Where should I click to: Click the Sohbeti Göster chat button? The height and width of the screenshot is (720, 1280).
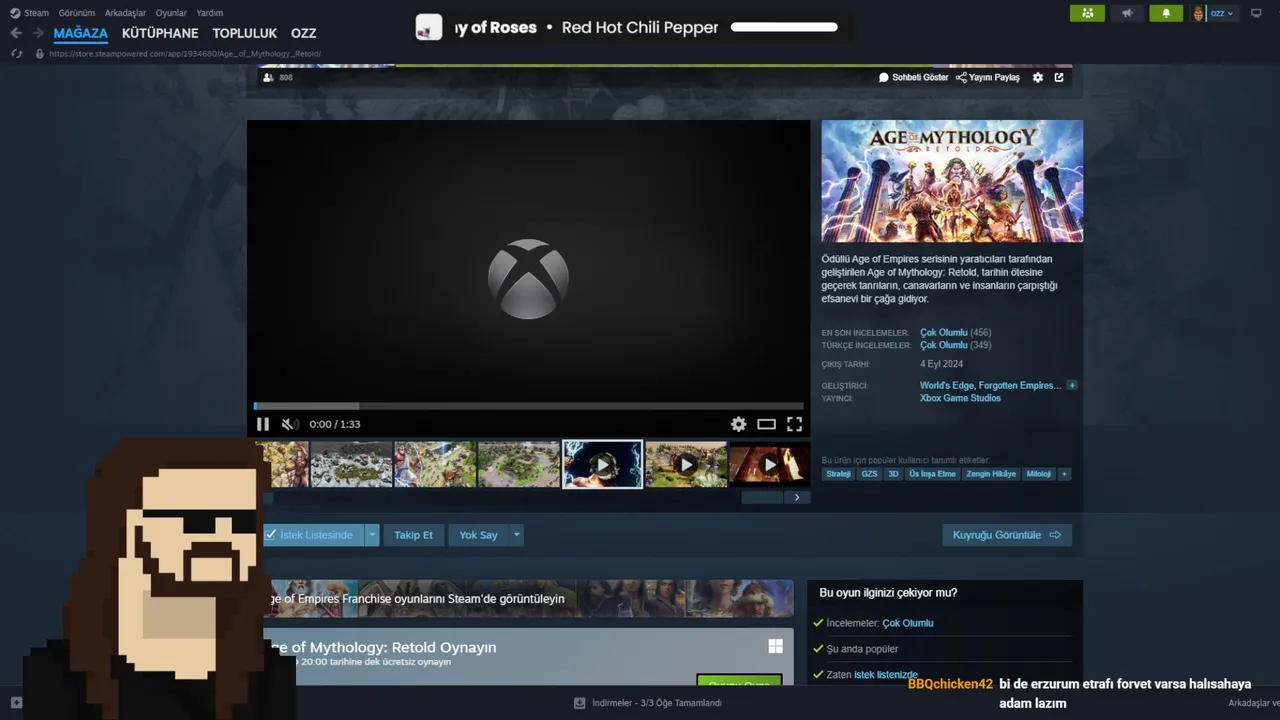[913, 77]
